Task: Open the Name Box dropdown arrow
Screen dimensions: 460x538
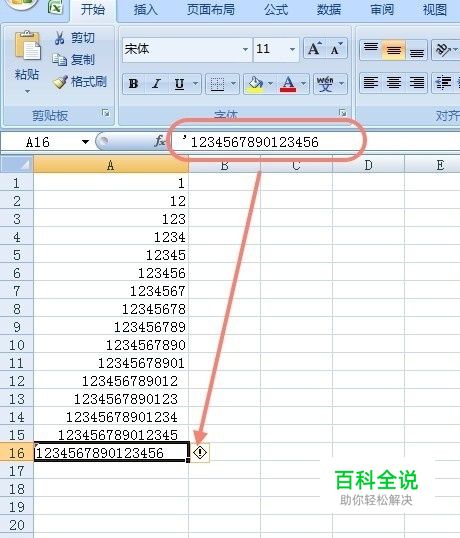Action: (85, 142)
